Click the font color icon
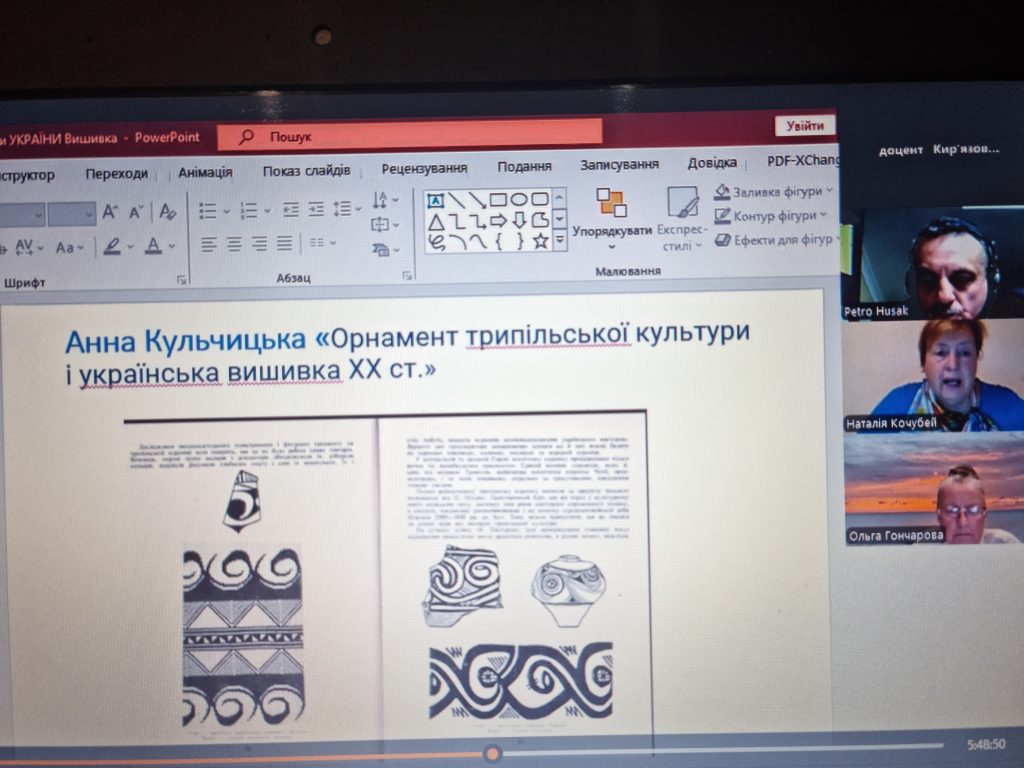The image size is (1024, 768). (x=153, y=246)
